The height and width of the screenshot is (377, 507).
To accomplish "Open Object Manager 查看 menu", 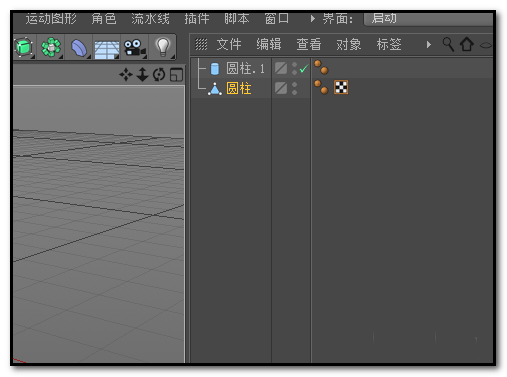I will [309, 44].
